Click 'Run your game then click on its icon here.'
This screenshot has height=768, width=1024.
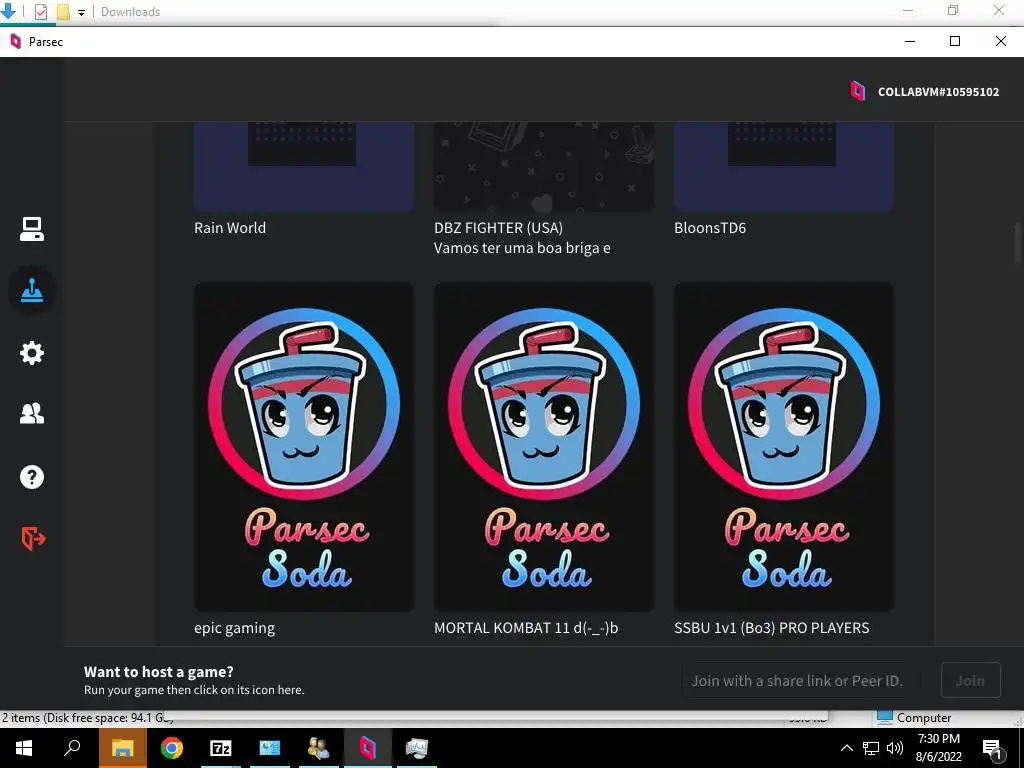click(194, 690)
